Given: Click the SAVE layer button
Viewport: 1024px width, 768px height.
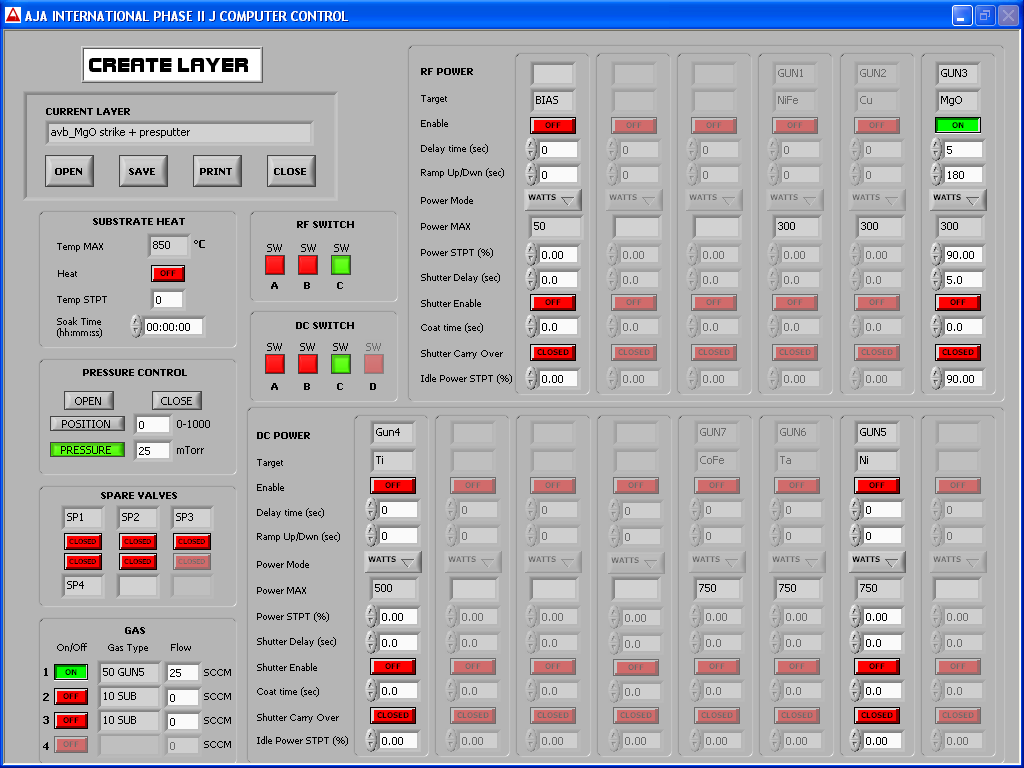Looking at the screenshot, I should [x=142, y=171].
